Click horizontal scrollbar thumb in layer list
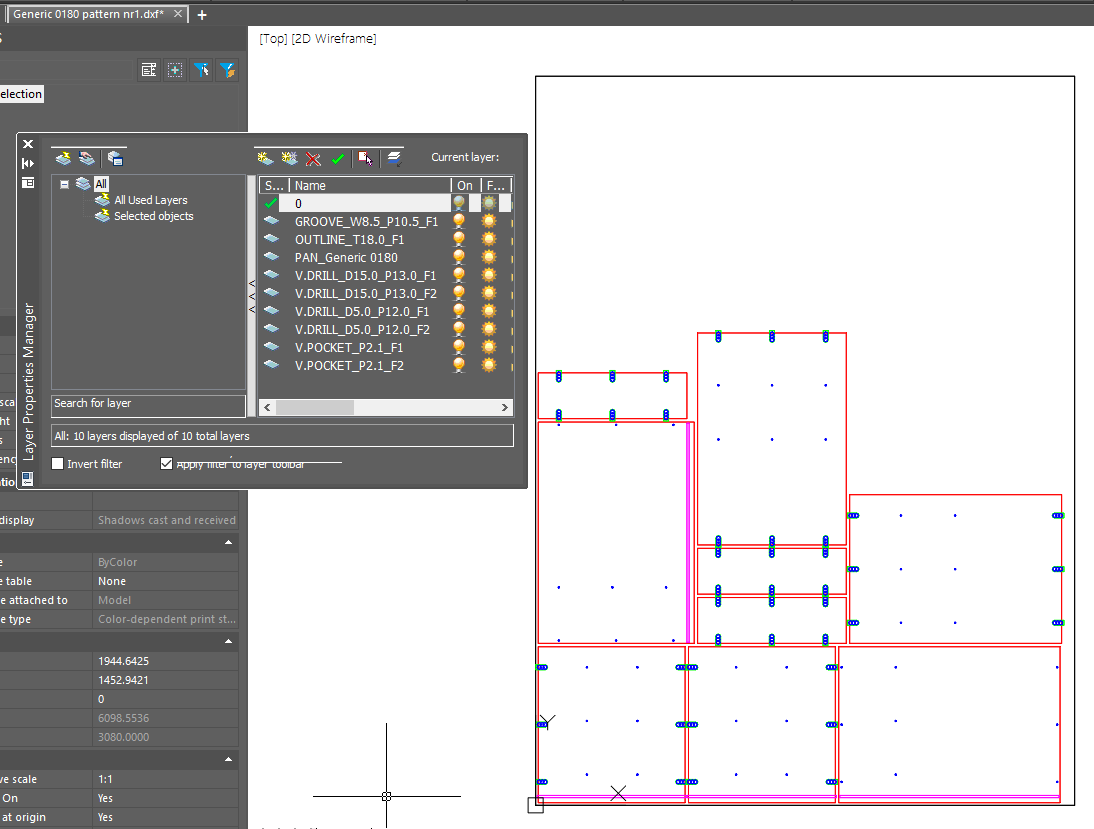This screenshot has width=1094, height=829. [x=315, y=407]
